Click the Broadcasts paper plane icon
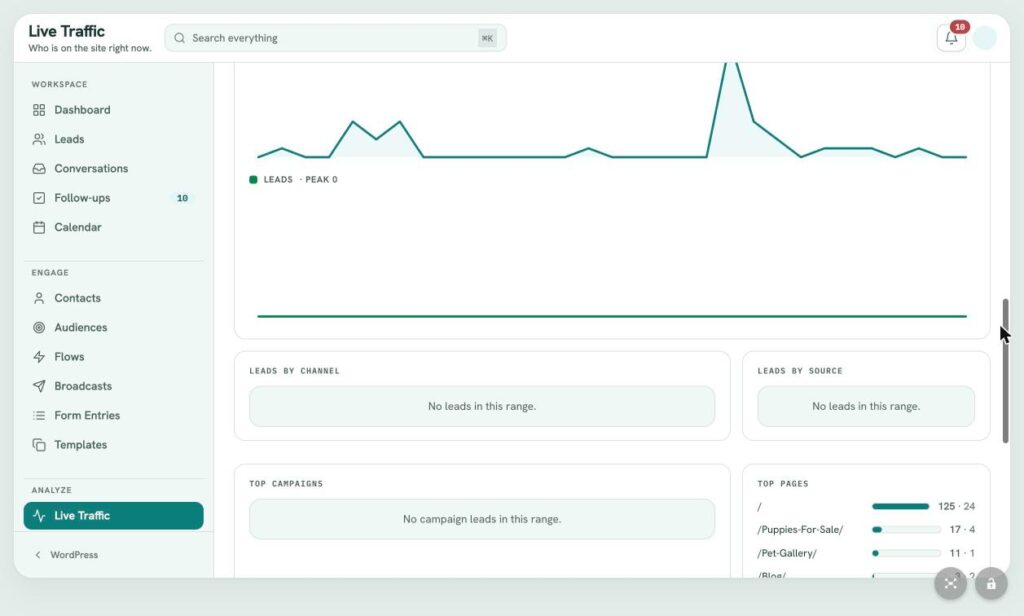This screenshot has height=616, width=1024. 39,386
